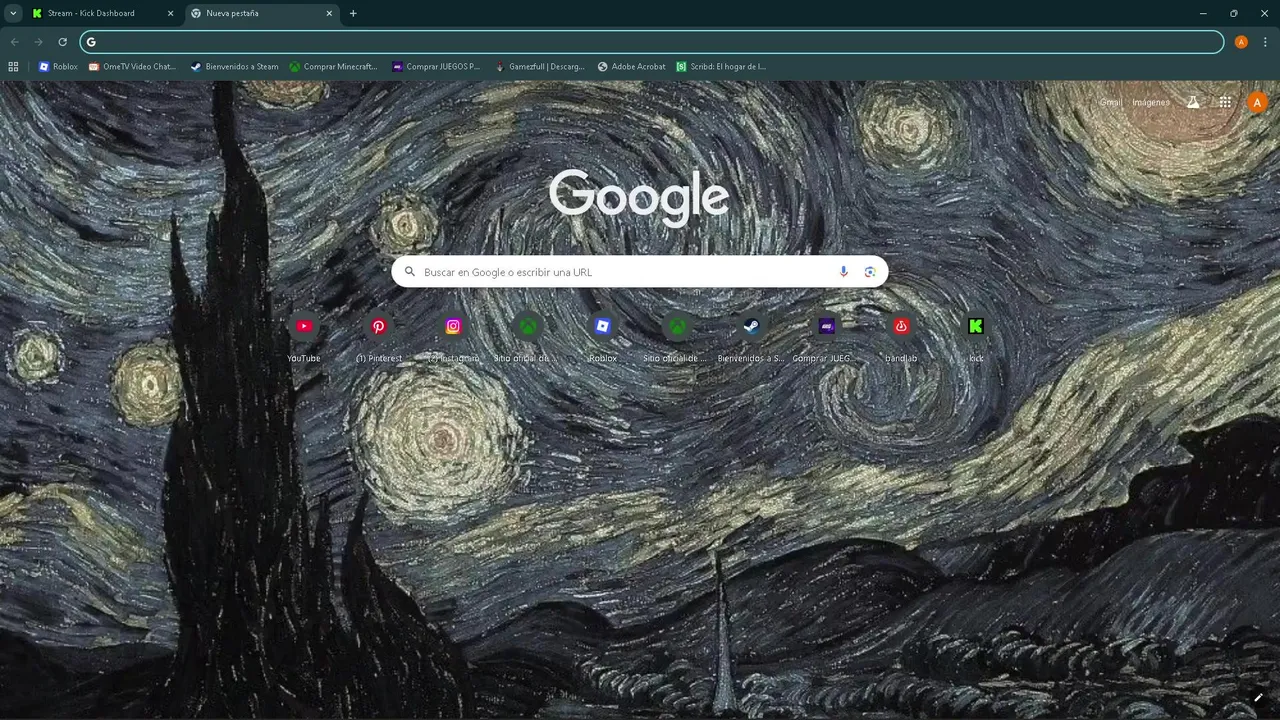Click the Google logo
The height and width of the screenshot is (720, 1280).
pyautogui.click(x=639, y=198)
